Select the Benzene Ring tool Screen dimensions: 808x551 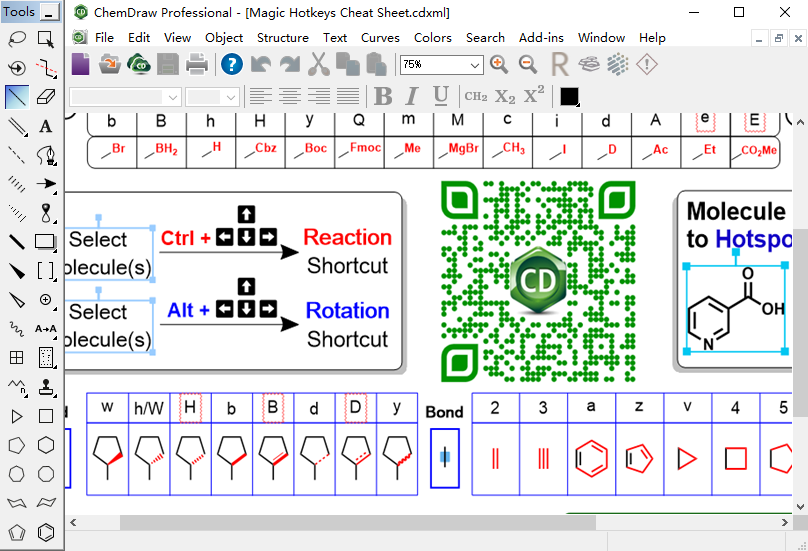pos(46,532)
